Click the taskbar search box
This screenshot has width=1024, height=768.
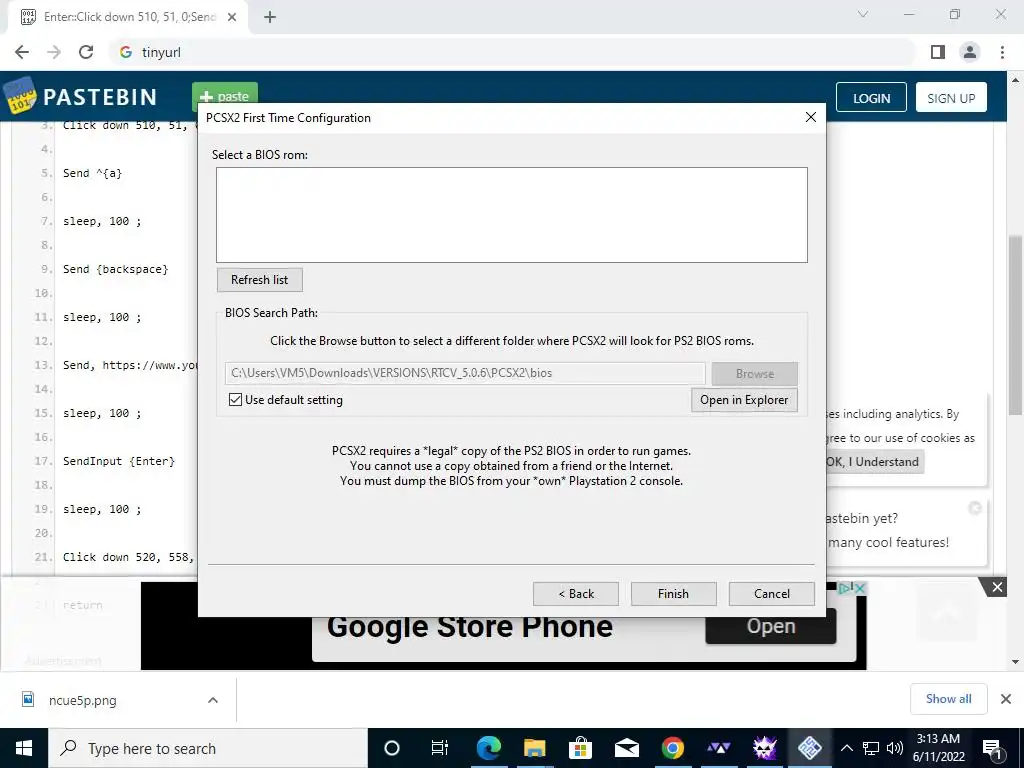coord(208,748)
